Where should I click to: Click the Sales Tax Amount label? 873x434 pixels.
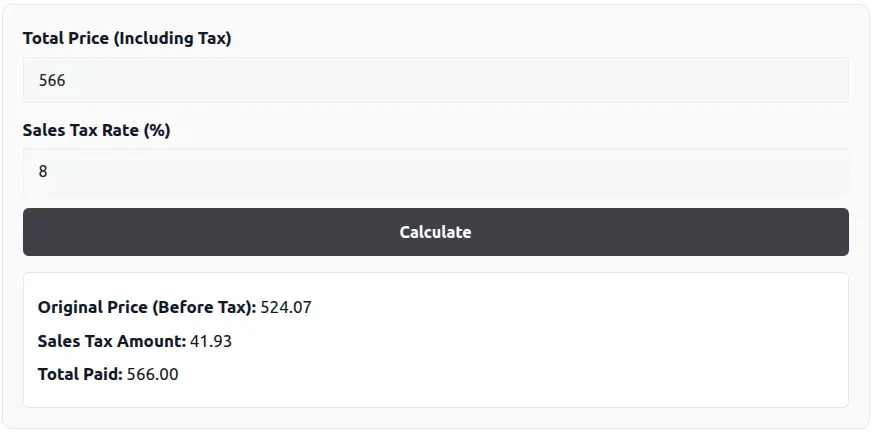pos(112,341)
